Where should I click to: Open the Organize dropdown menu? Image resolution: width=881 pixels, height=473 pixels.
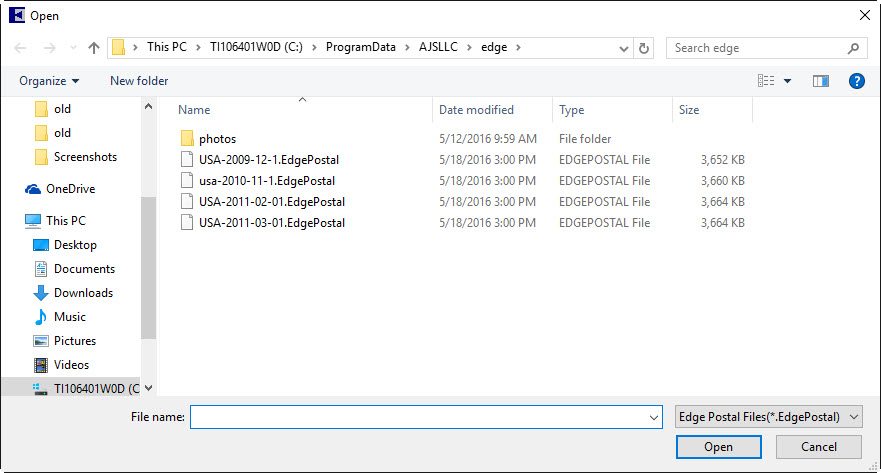(x=49, y=81)
